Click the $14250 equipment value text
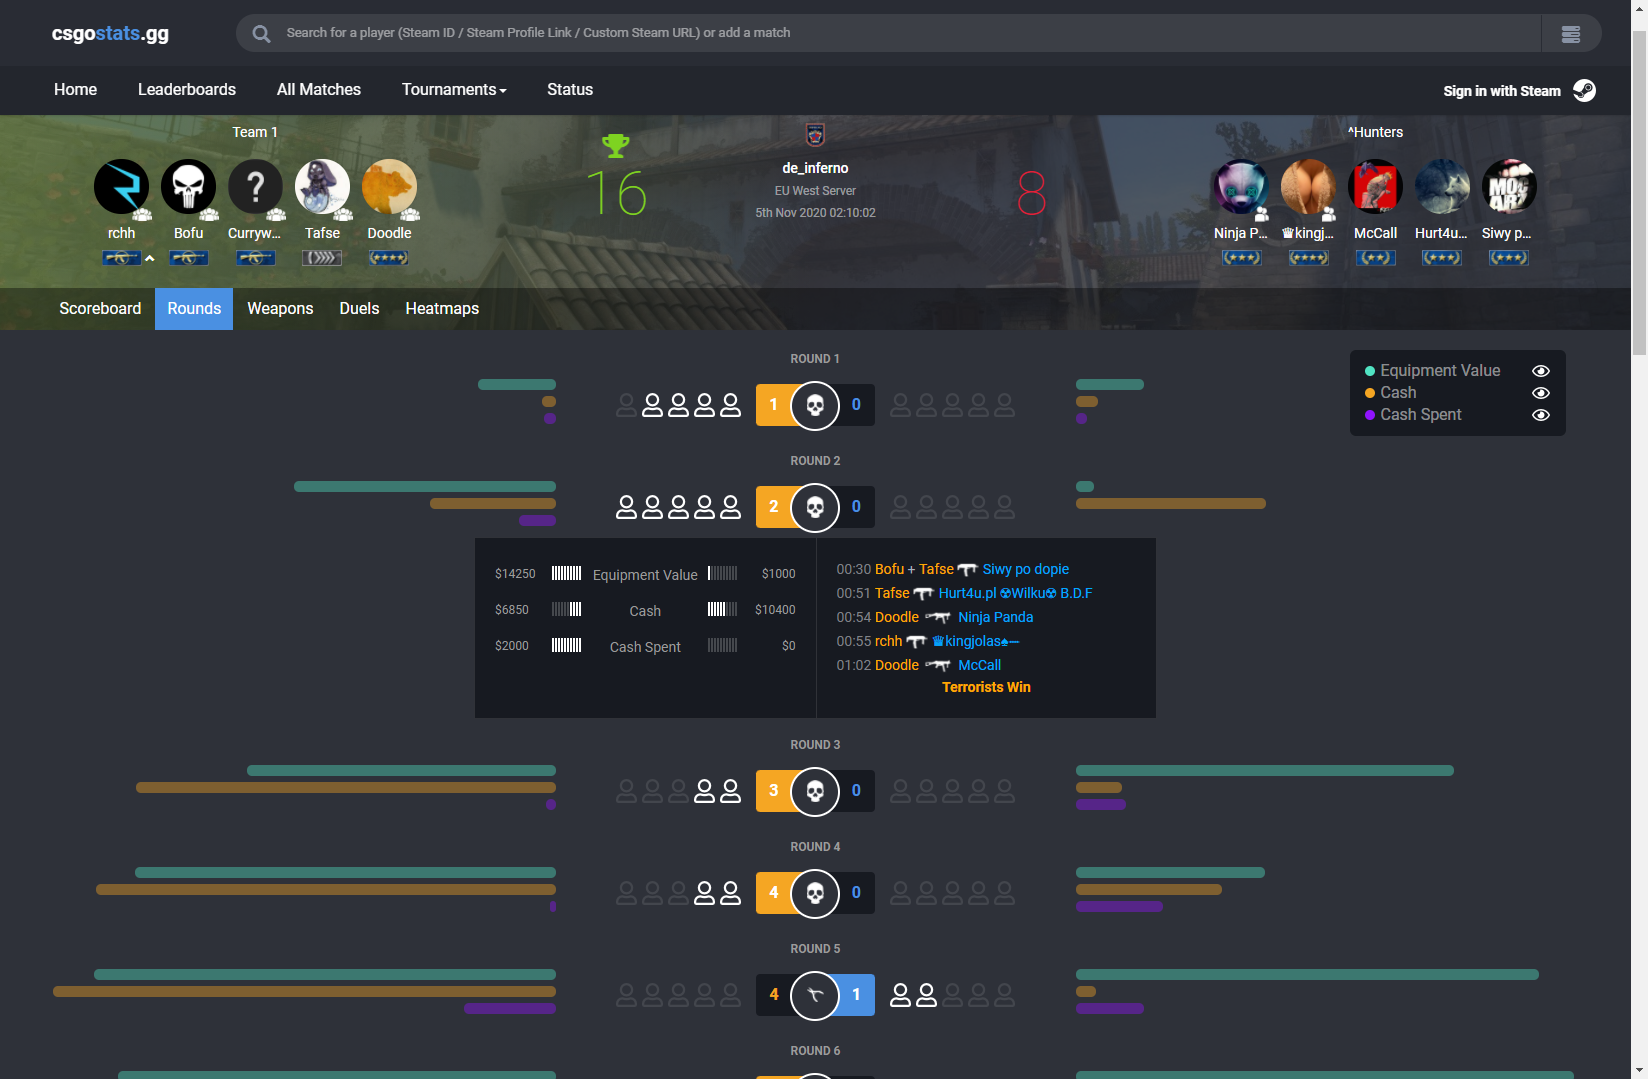This screenshot has height=1079, width=1648. click(515, 574)
